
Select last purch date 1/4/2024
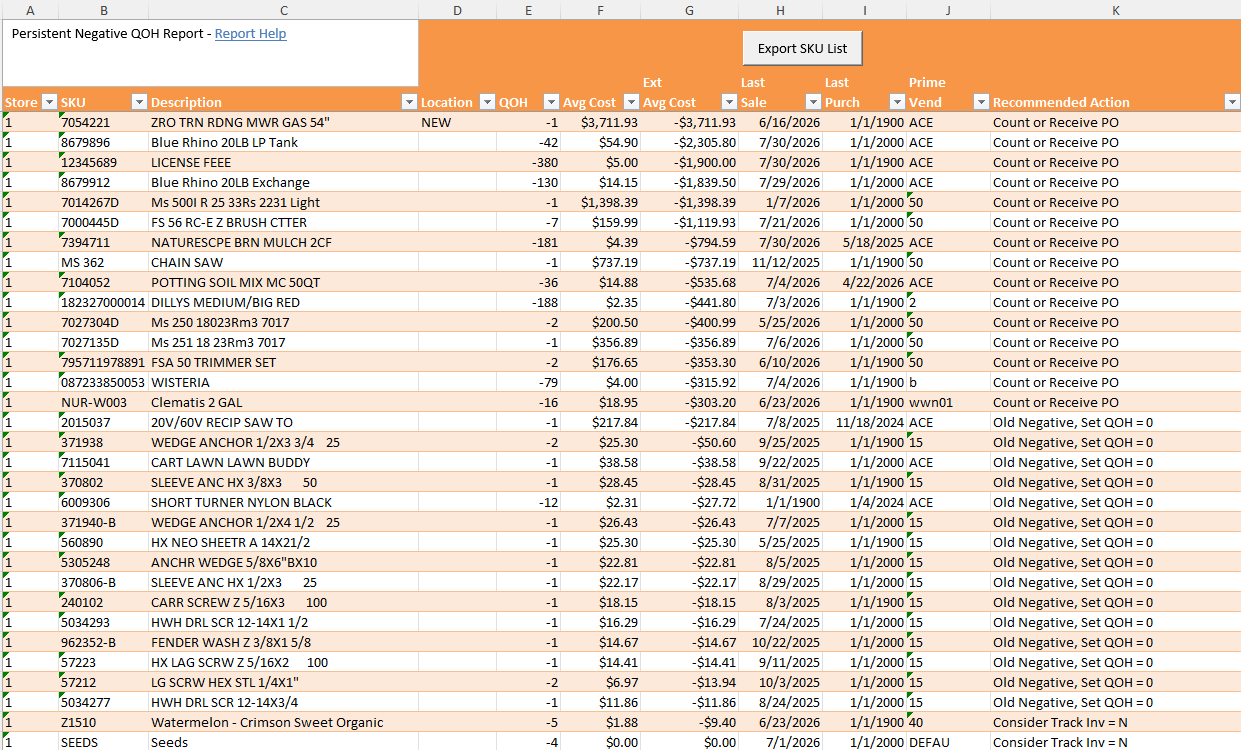coord(864,502)
